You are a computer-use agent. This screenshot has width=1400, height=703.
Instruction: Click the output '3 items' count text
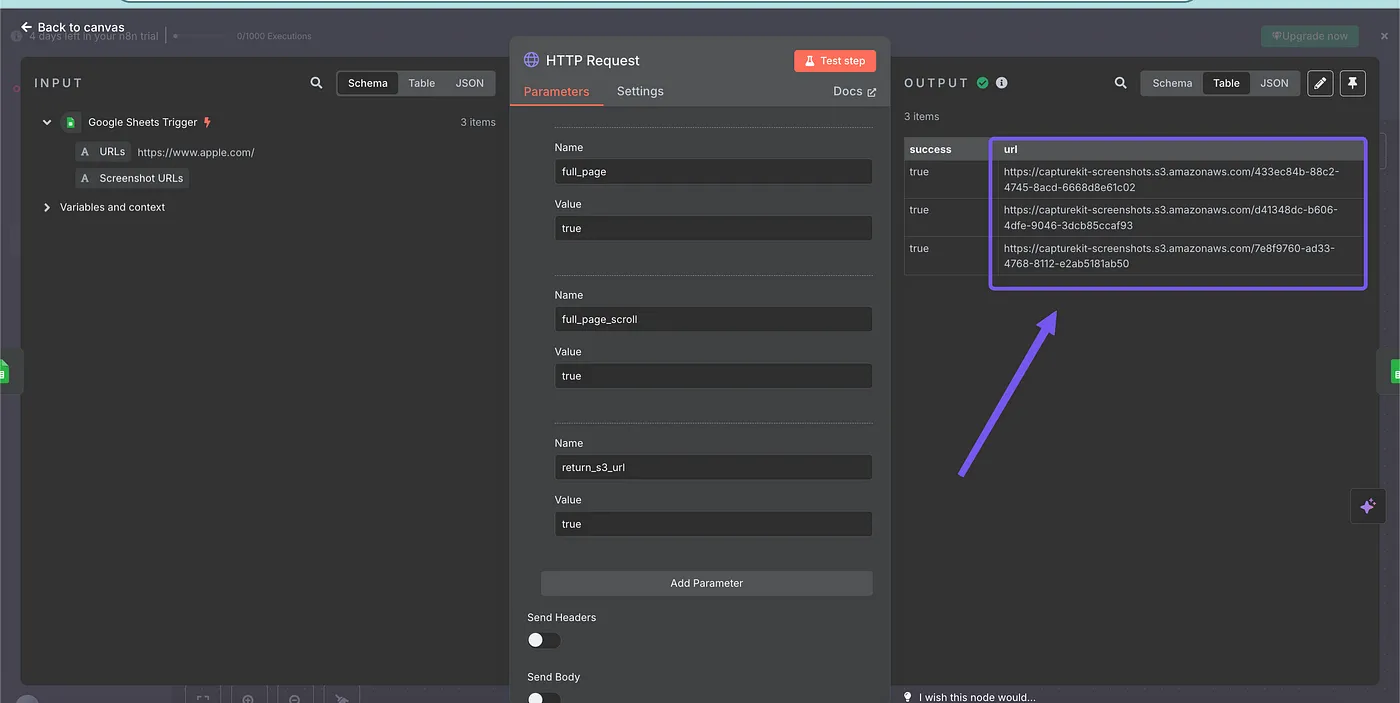[x=922, y=116]
